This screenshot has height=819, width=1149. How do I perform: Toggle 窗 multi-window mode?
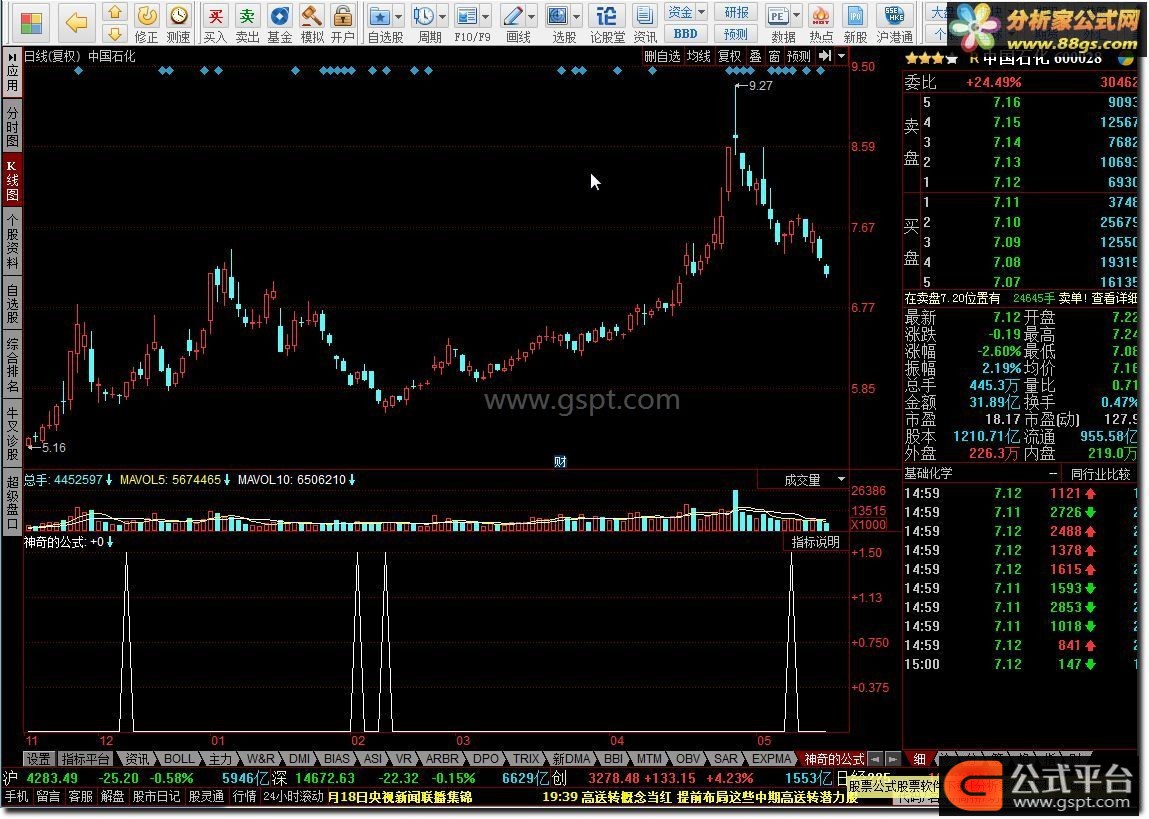coord(775,56)
